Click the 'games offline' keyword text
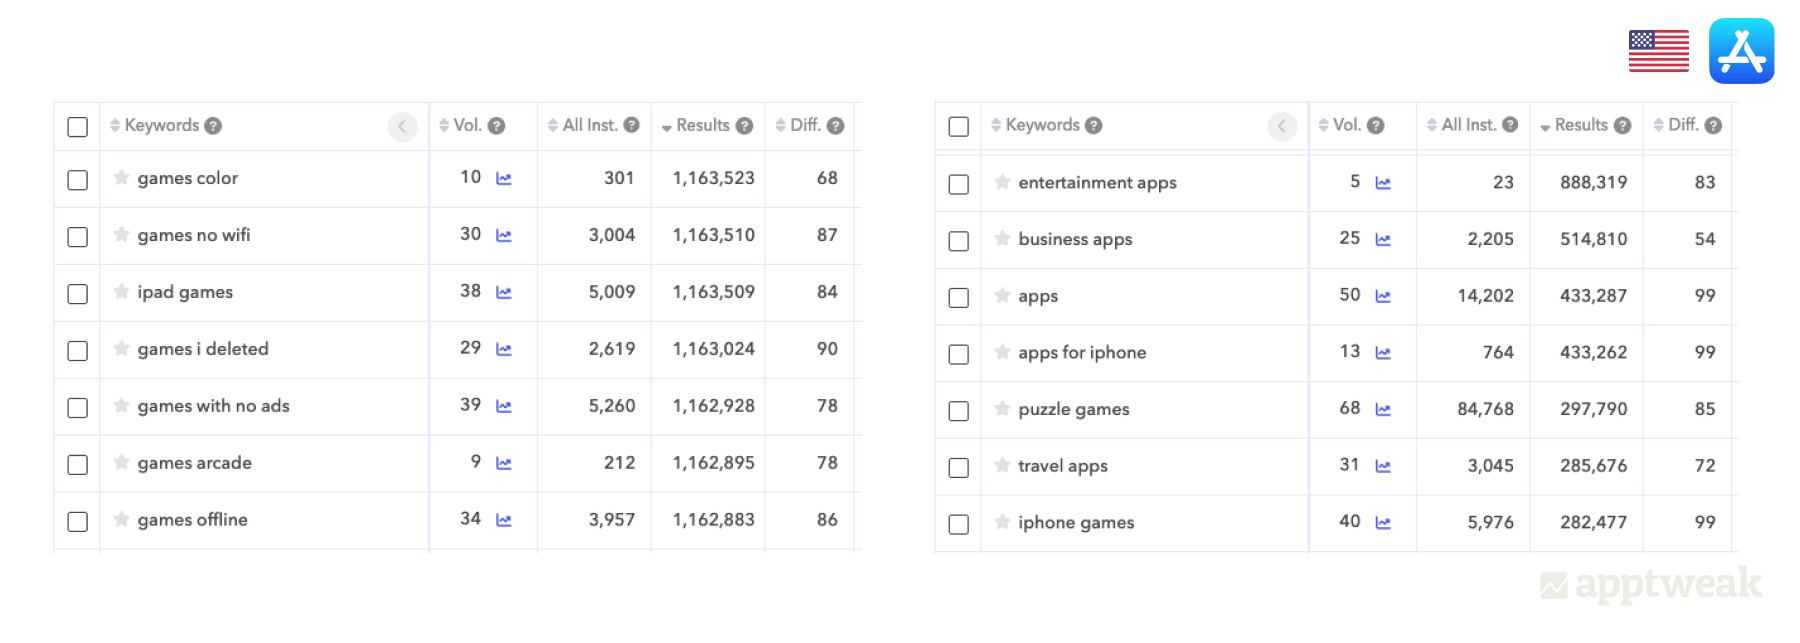This screenshot has height=643, width=1800. pyautogui.click(x=192, y=520)
